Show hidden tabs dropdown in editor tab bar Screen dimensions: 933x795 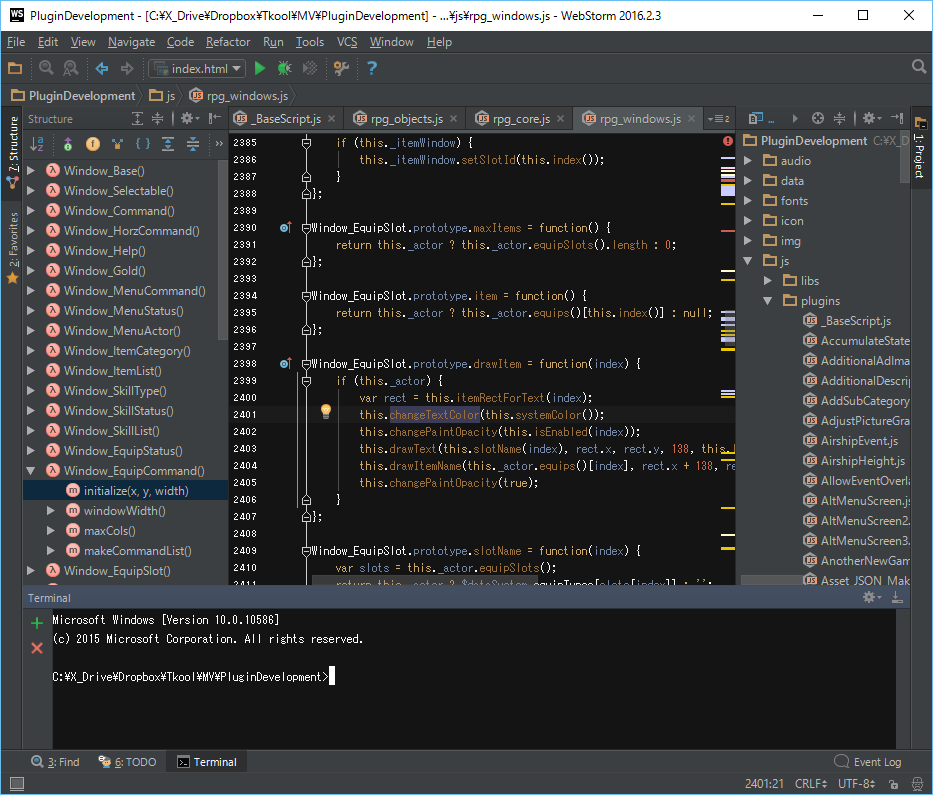coord(719,118)
